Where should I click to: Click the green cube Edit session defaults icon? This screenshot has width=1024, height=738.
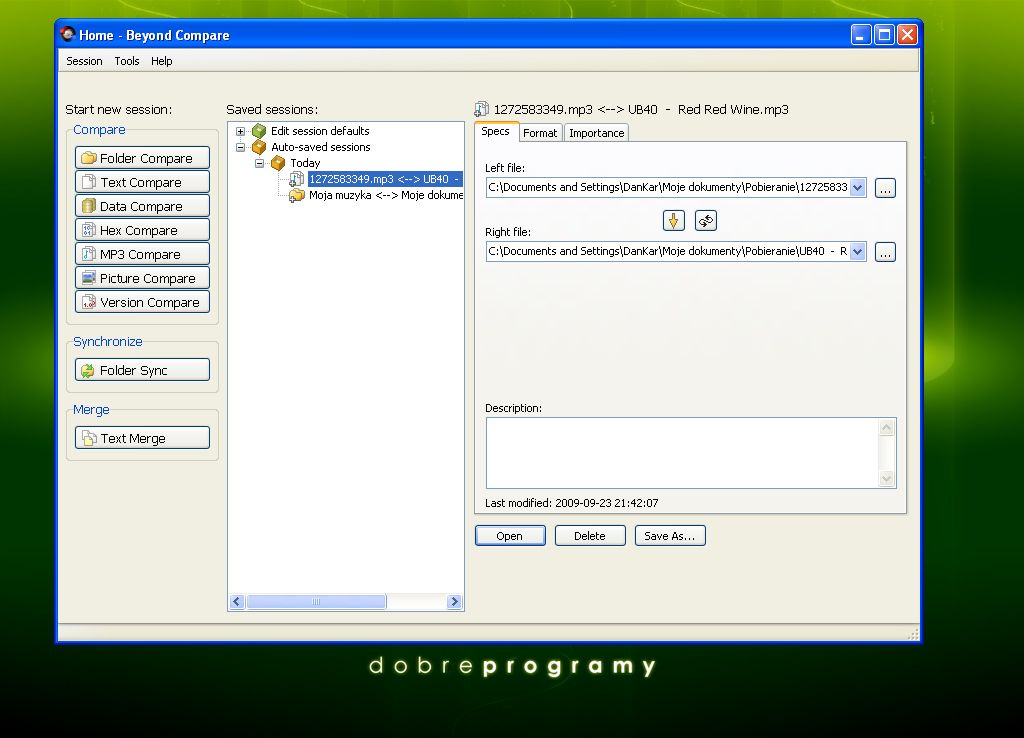259,131
